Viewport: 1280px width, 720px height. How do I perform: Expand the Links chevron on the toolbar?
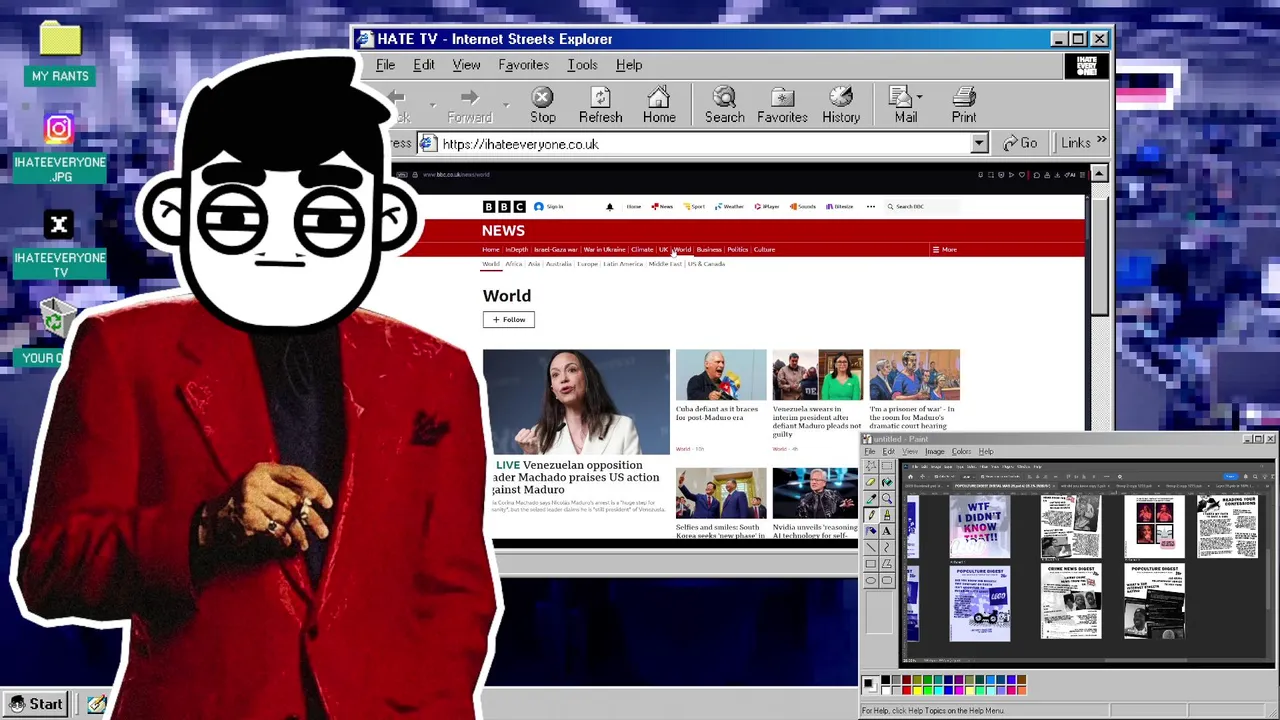[1101, 140]
